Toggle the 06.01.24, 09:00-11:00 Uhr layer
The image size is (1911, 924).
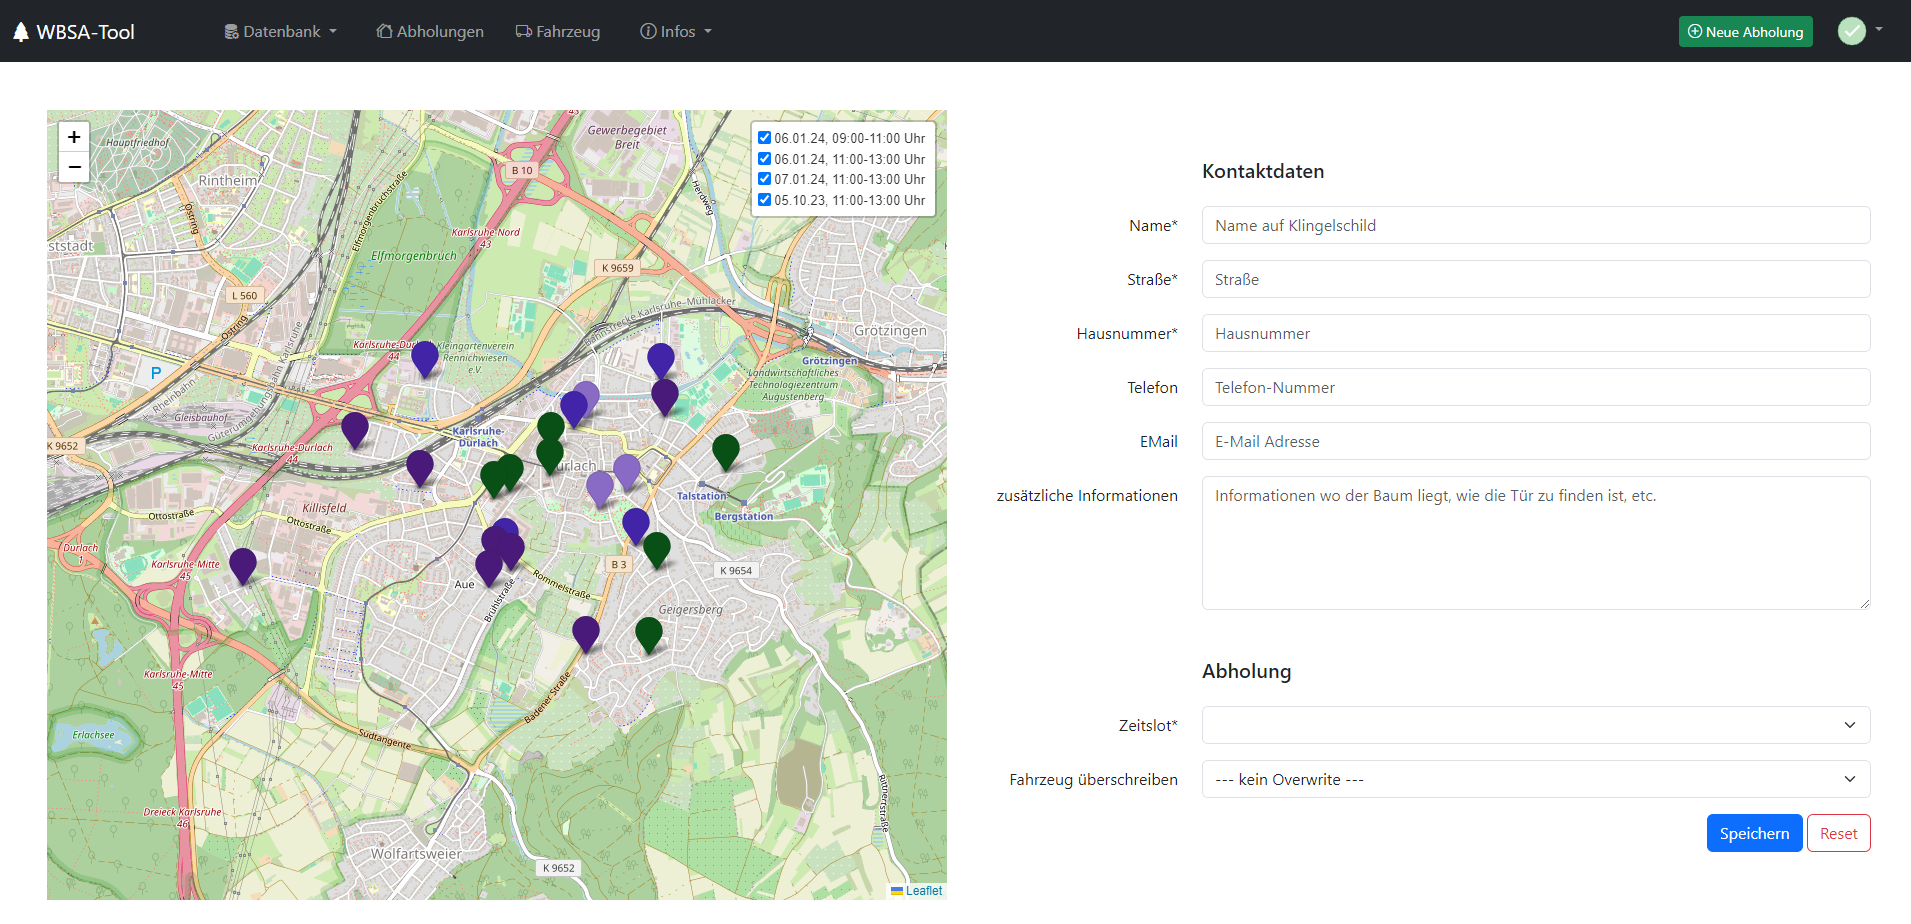point(765,138)
